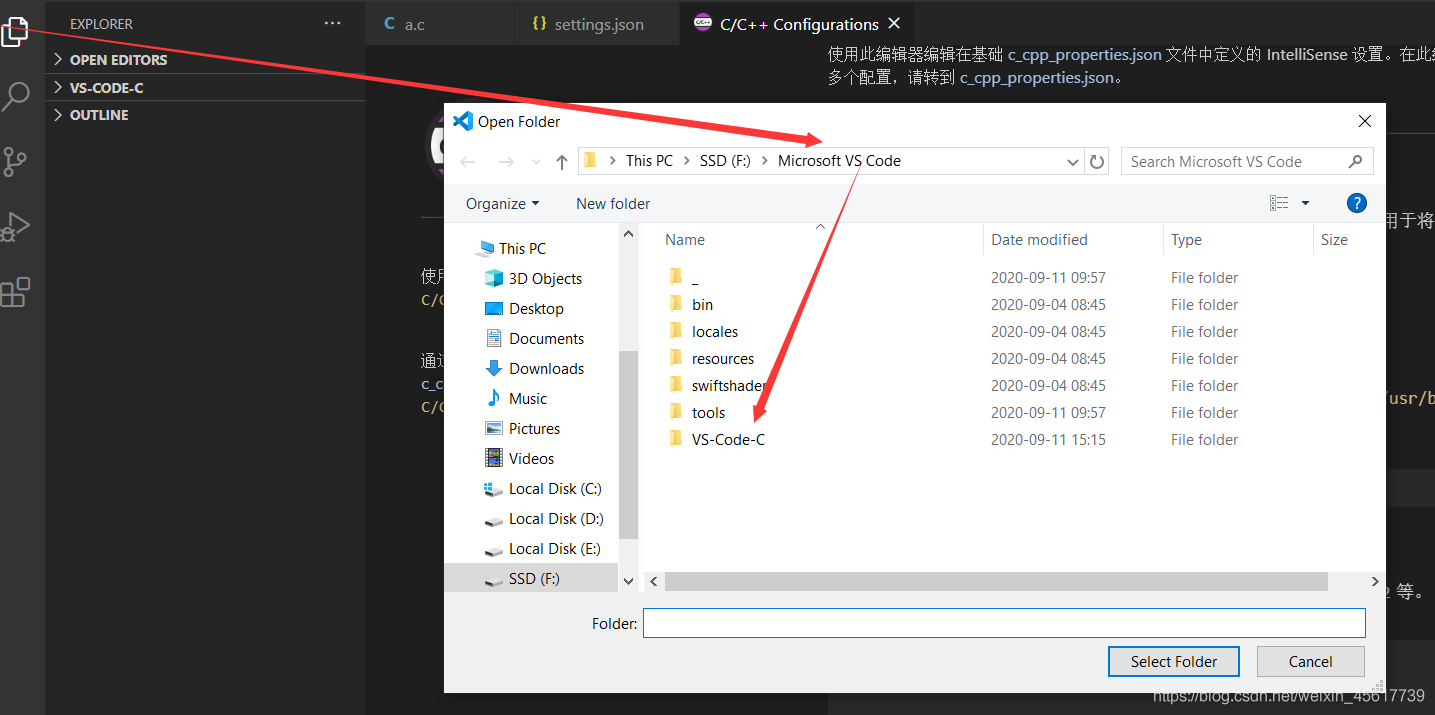The image size is (1435, 715).
Task: Change the view layout icon
Action: 1279,203
